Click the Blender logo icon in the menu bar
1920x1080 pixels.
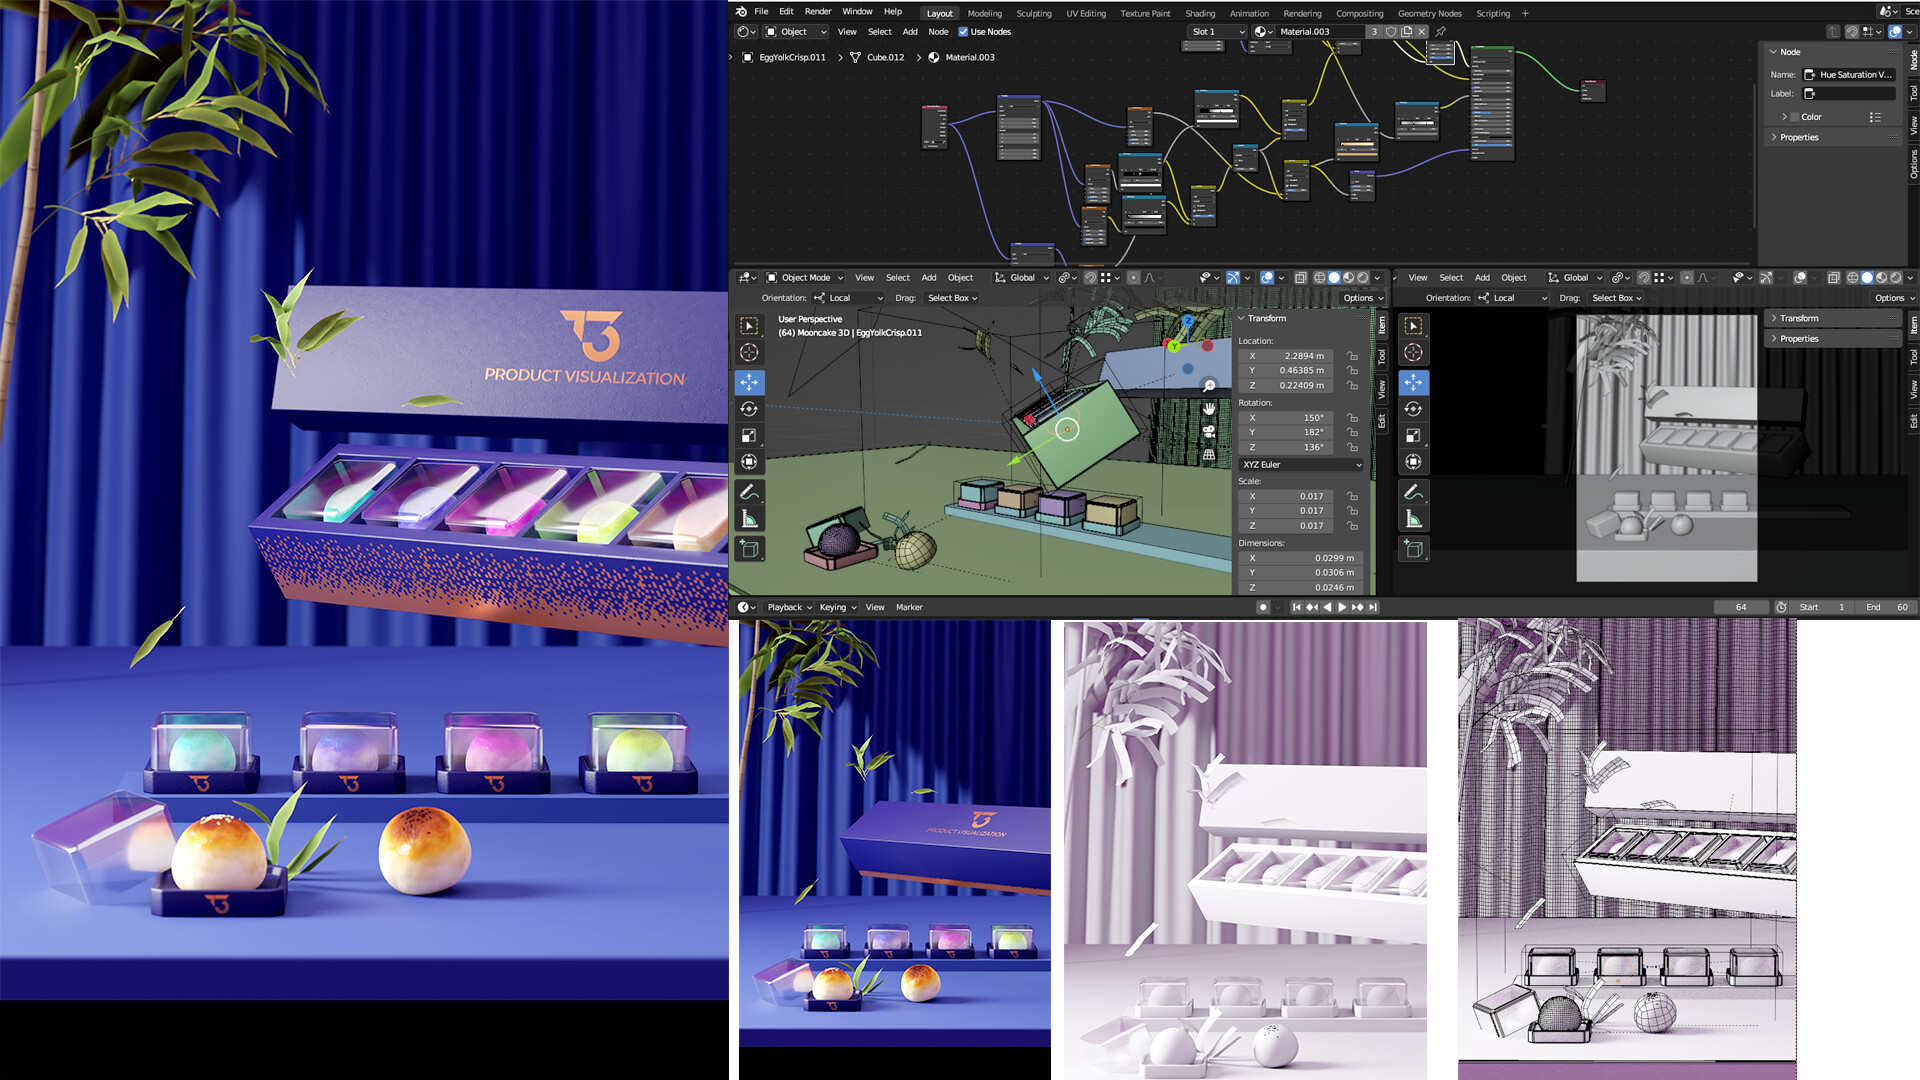coord(741,12)
